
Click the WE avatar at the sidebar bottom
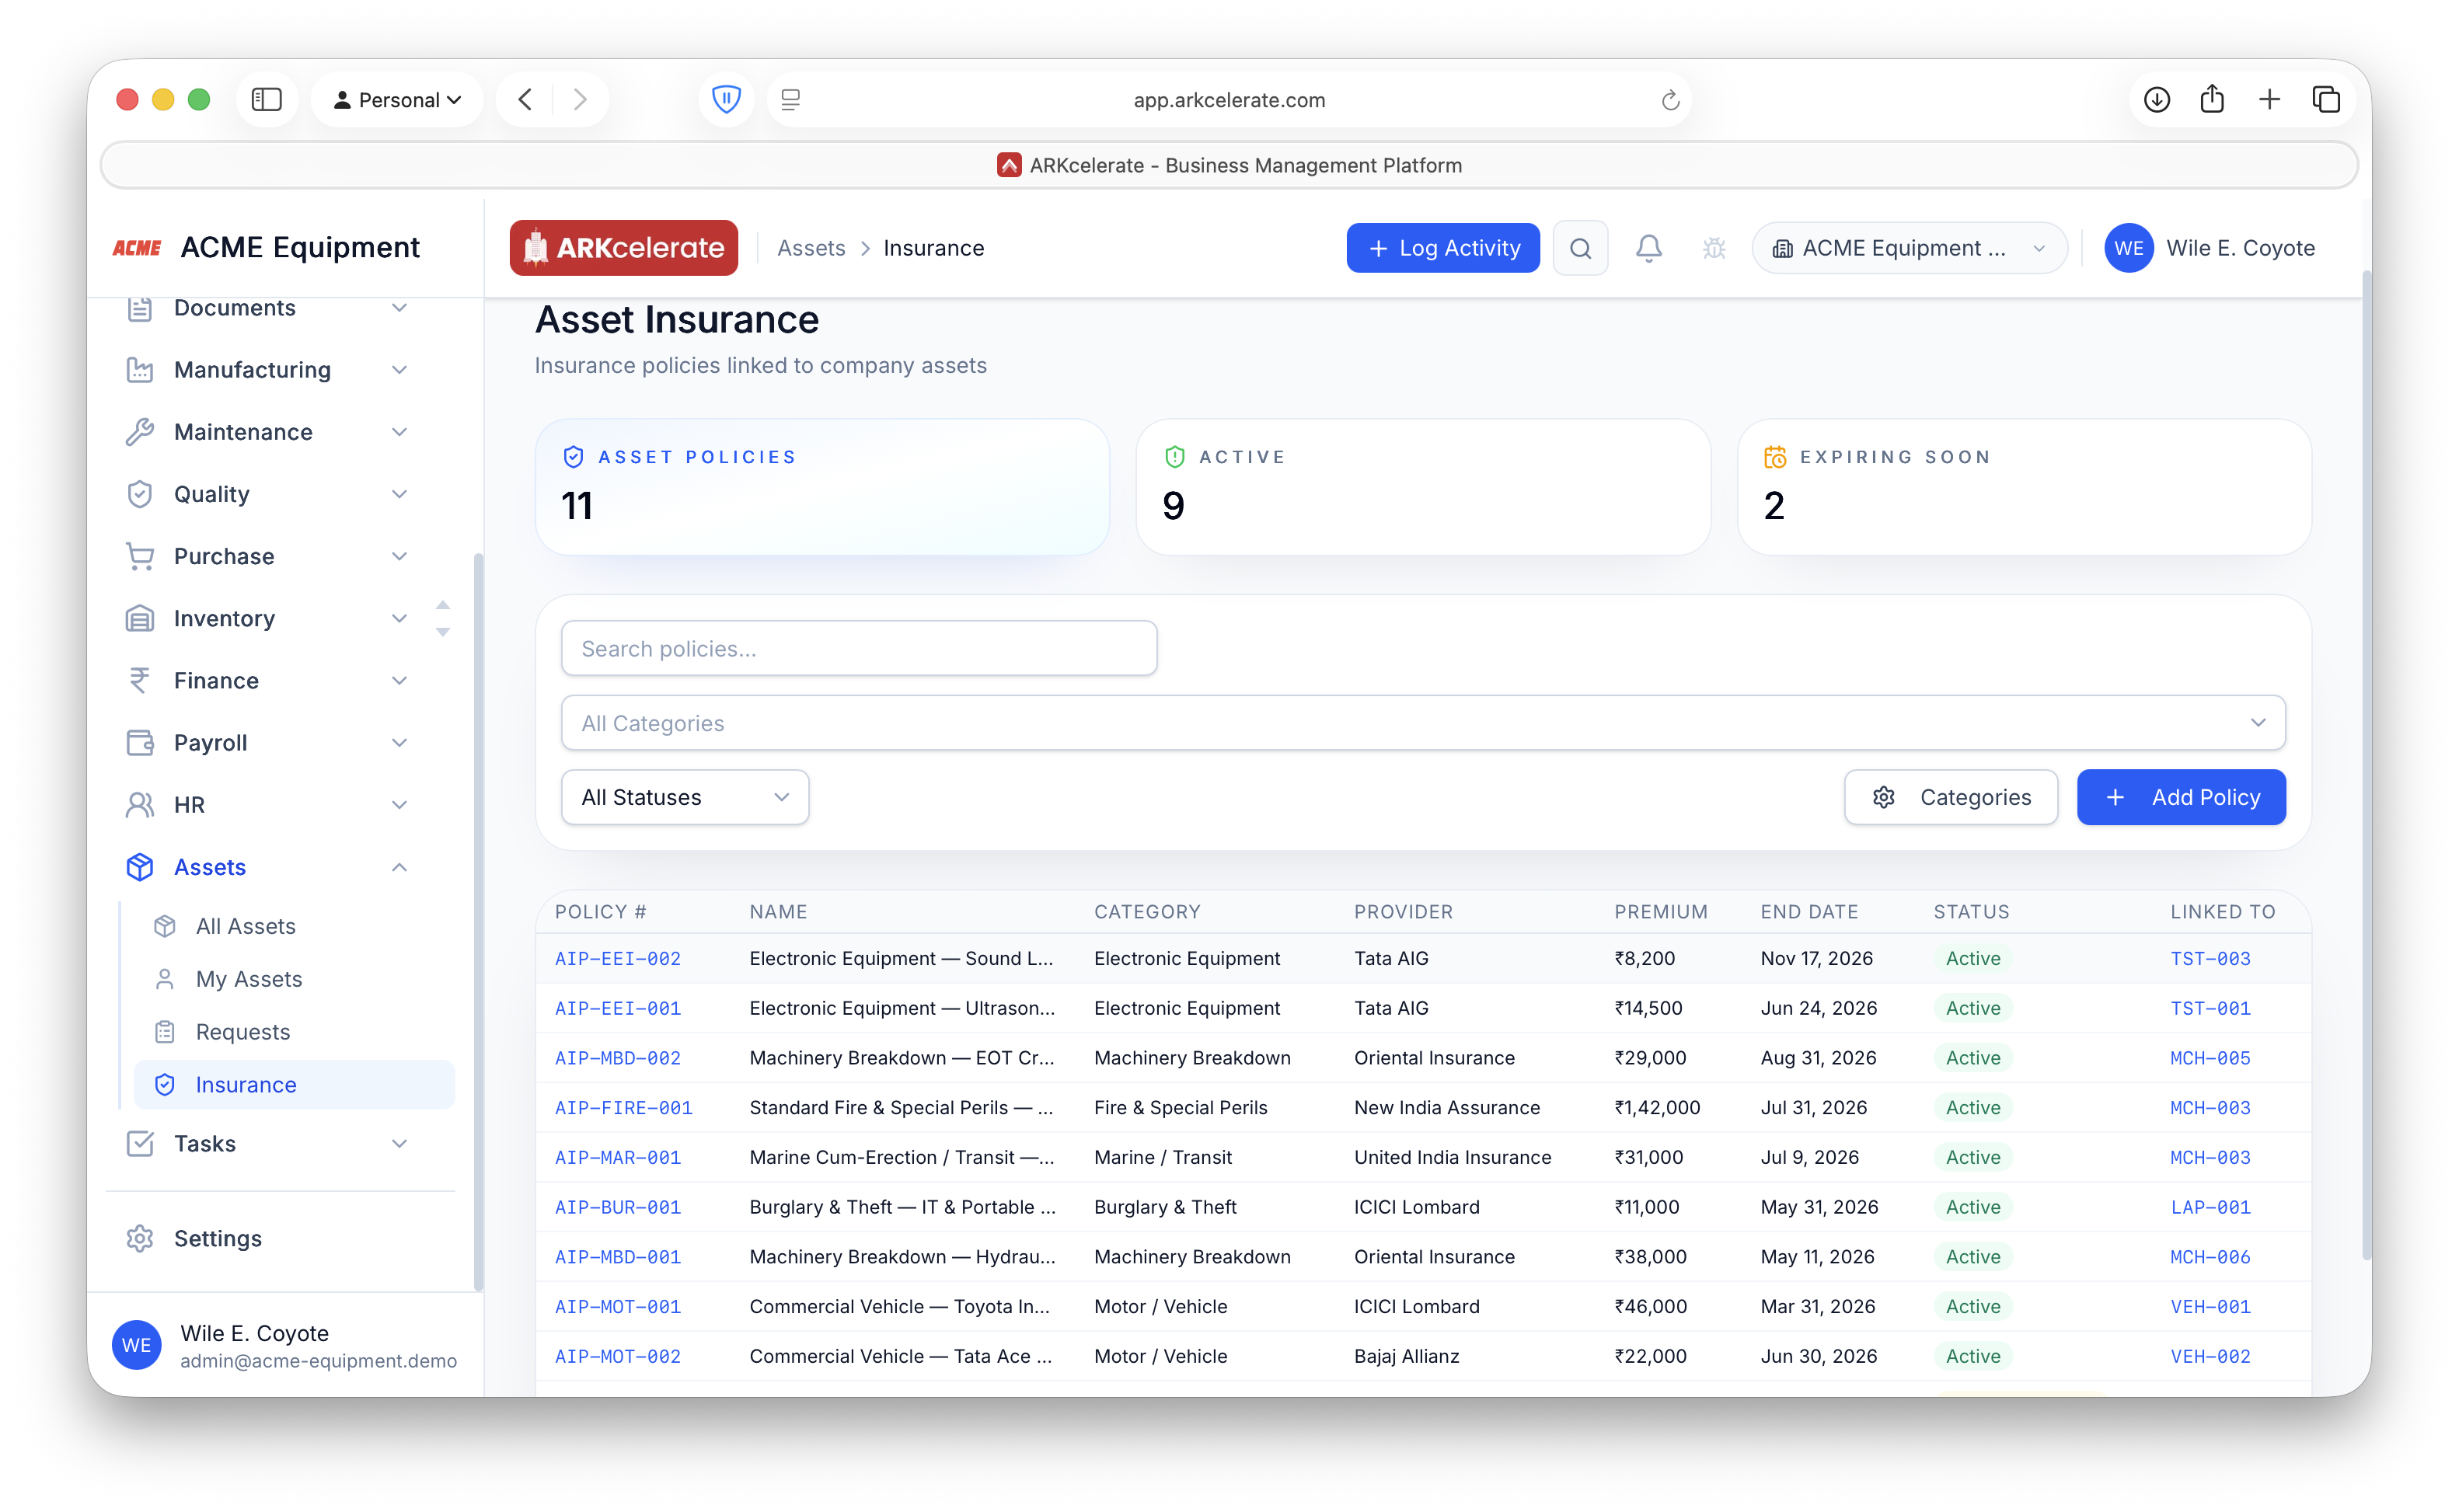tap(136, 1345)
